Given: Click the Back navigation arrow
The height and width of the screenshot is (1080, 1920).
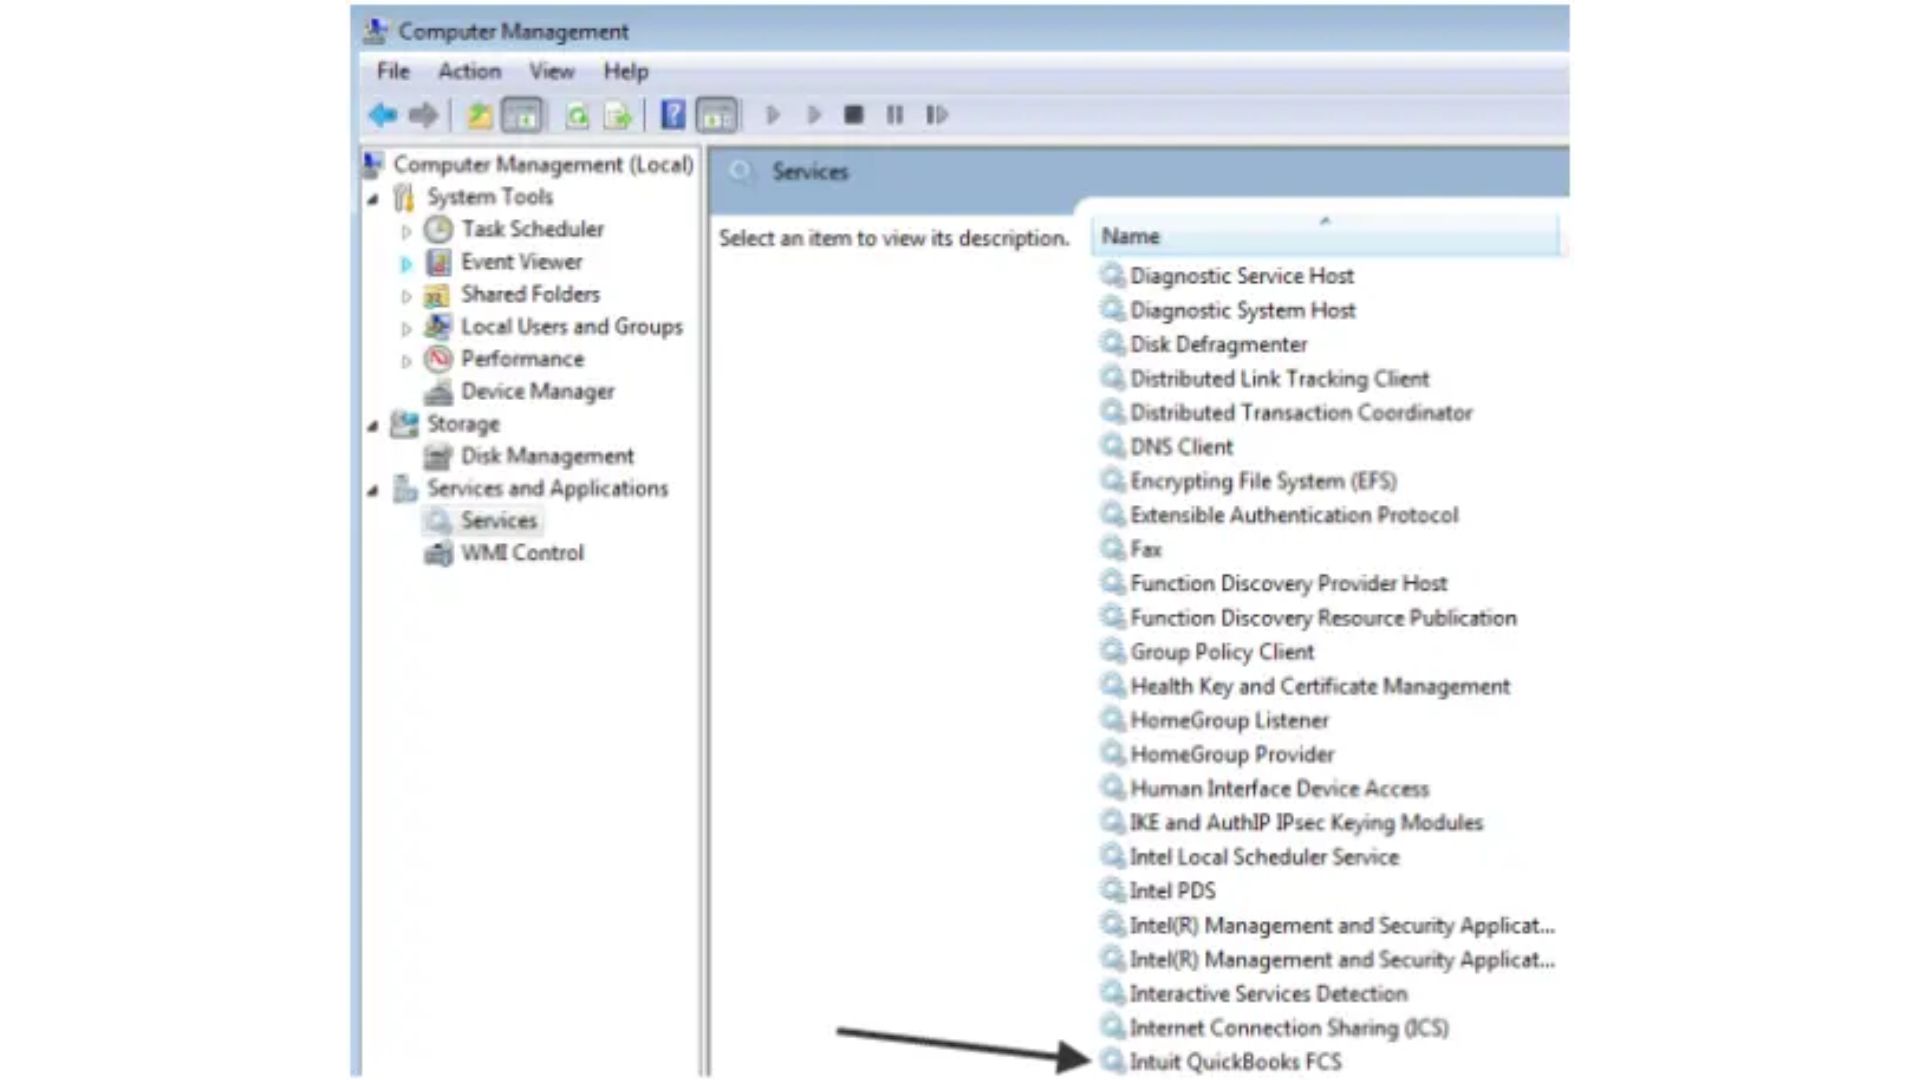Looking at the screenshot, I should point(380,115).
